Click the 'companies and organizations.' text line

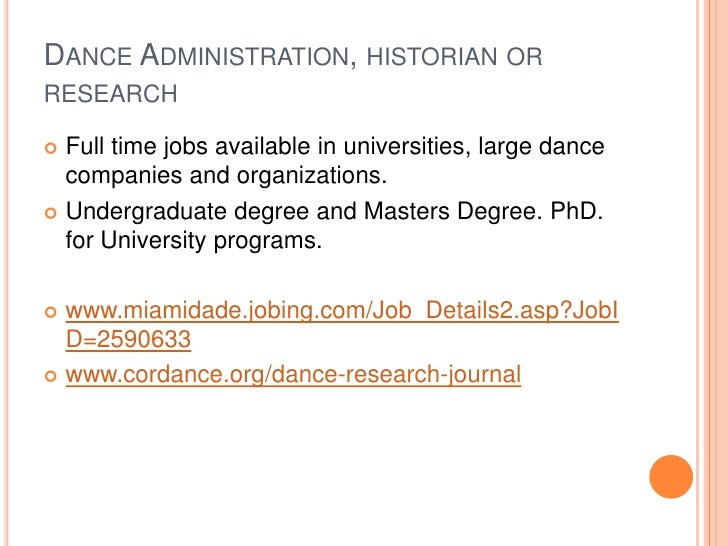coord(226,176)
